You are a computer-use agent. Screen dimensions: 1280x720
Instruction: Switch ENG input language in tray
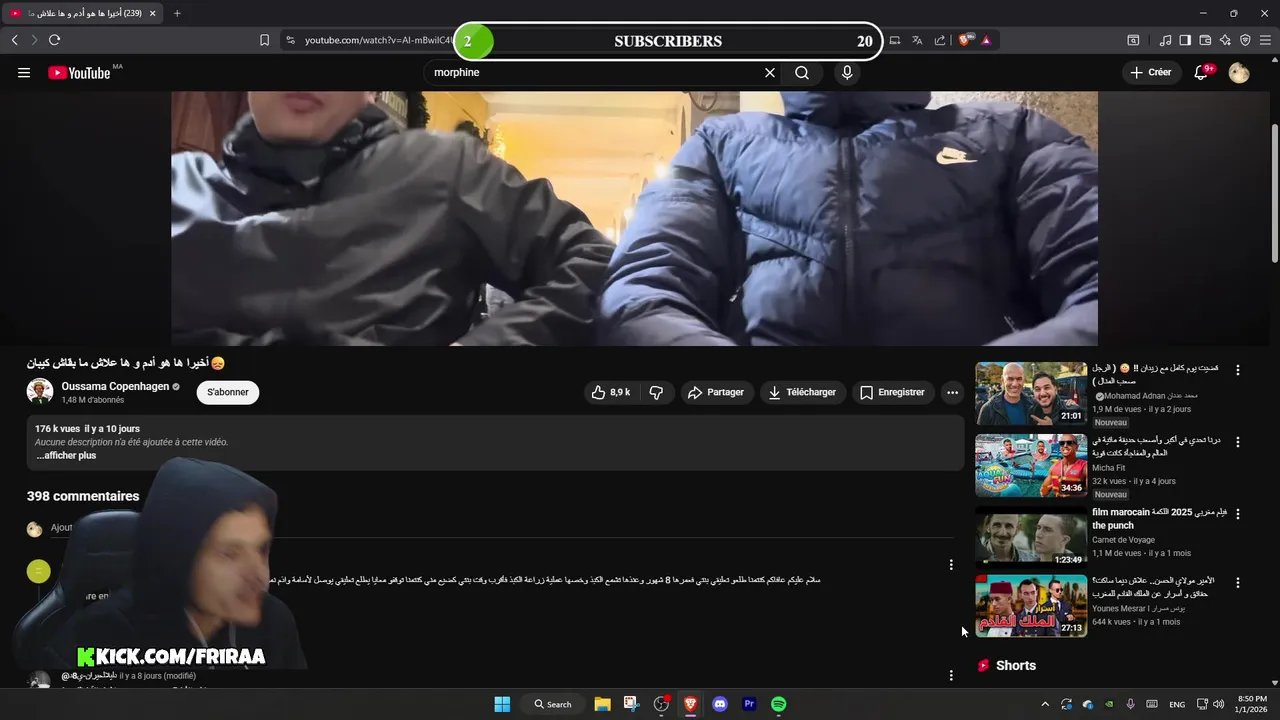(1177, 704)
